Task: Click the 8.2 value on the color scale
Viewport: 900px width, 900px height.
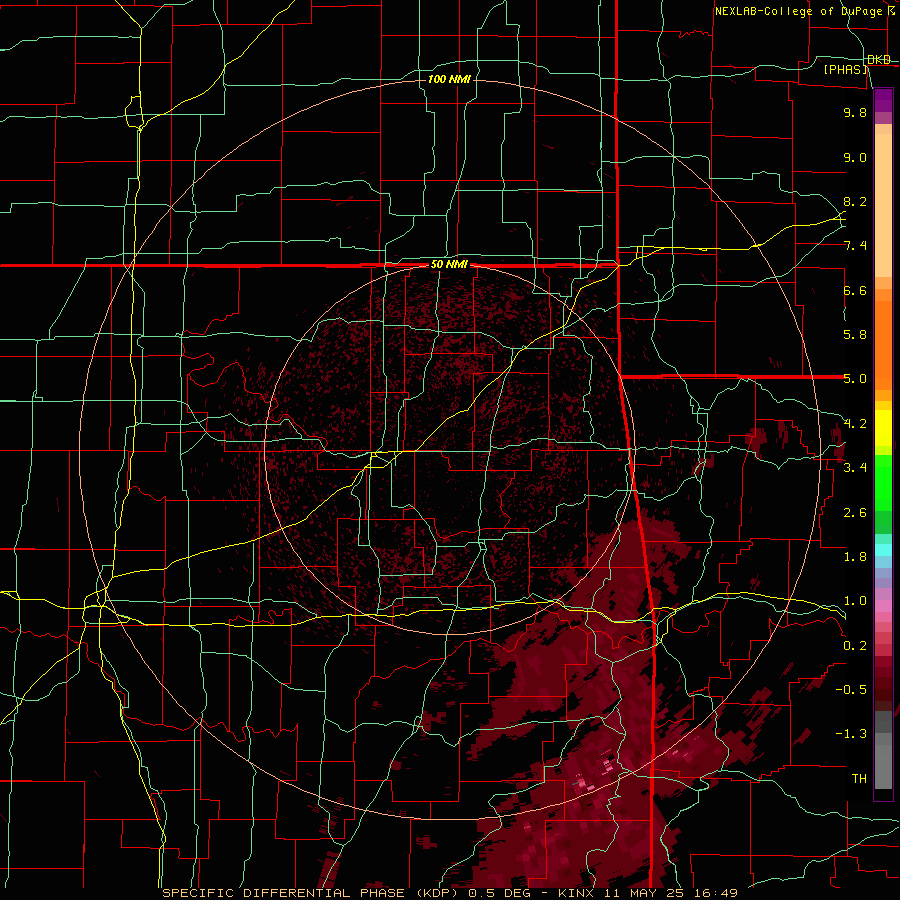Action: click(855, 201)
